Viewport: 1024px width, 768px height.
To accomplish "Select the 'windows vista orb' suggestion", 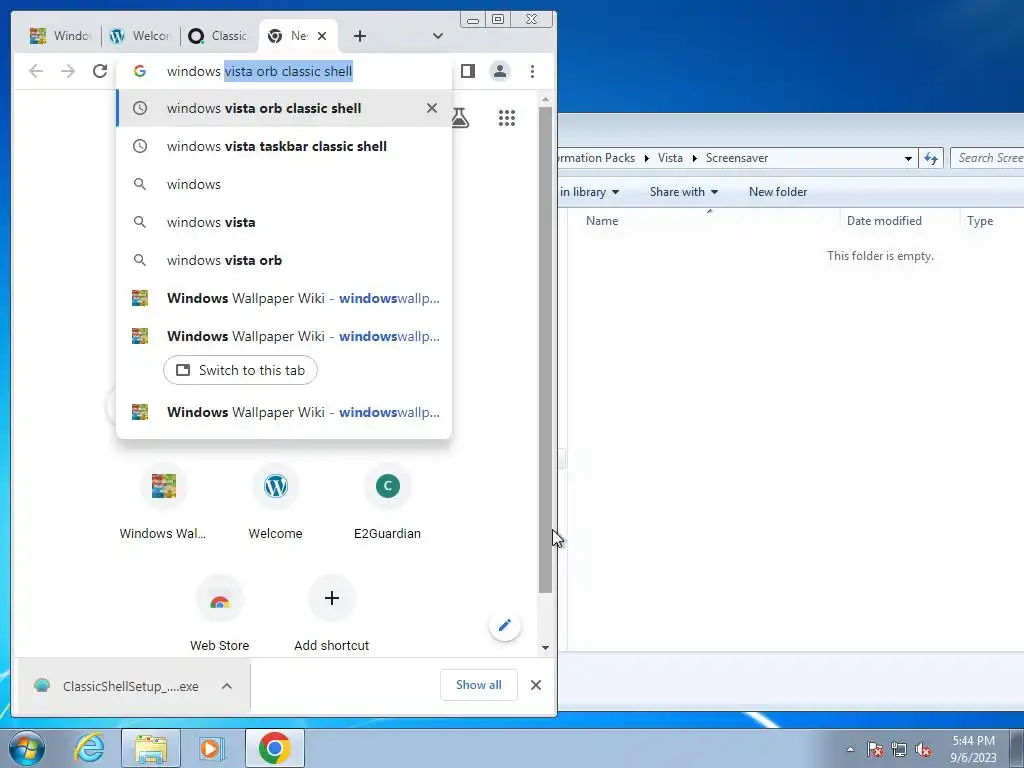I will 284,260.
